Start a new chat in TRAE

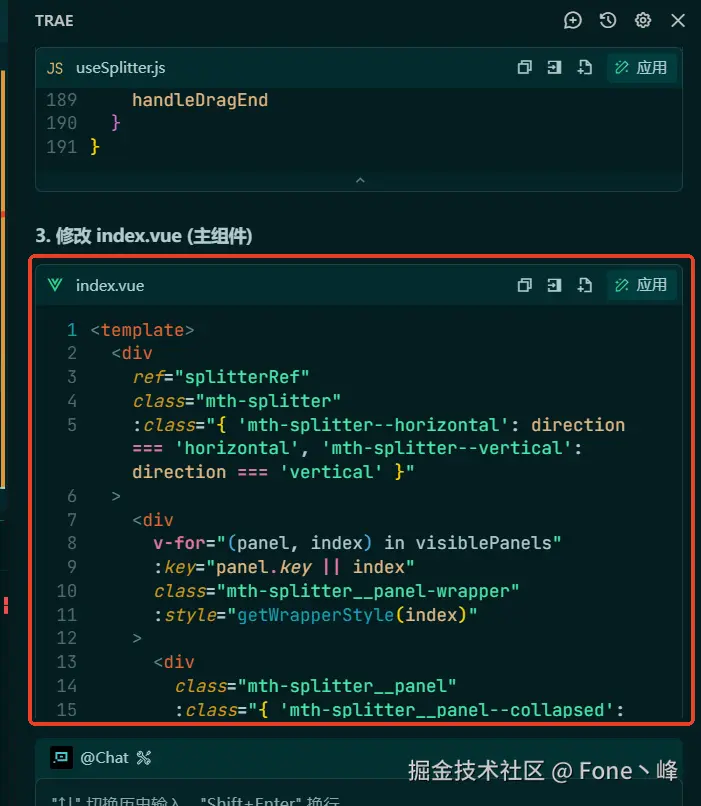pyautogui.click(x=573, y=20)
